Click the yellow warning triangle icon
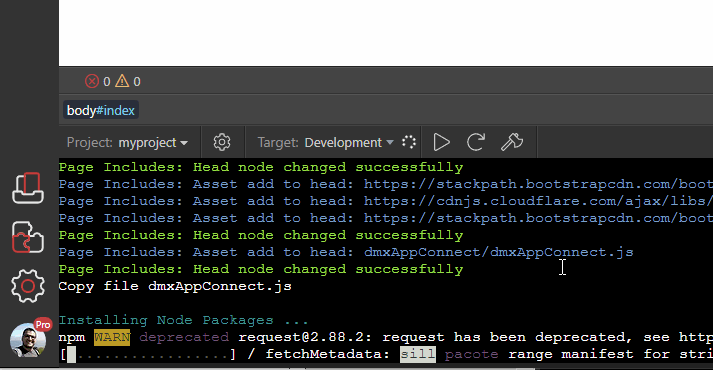 122,81
